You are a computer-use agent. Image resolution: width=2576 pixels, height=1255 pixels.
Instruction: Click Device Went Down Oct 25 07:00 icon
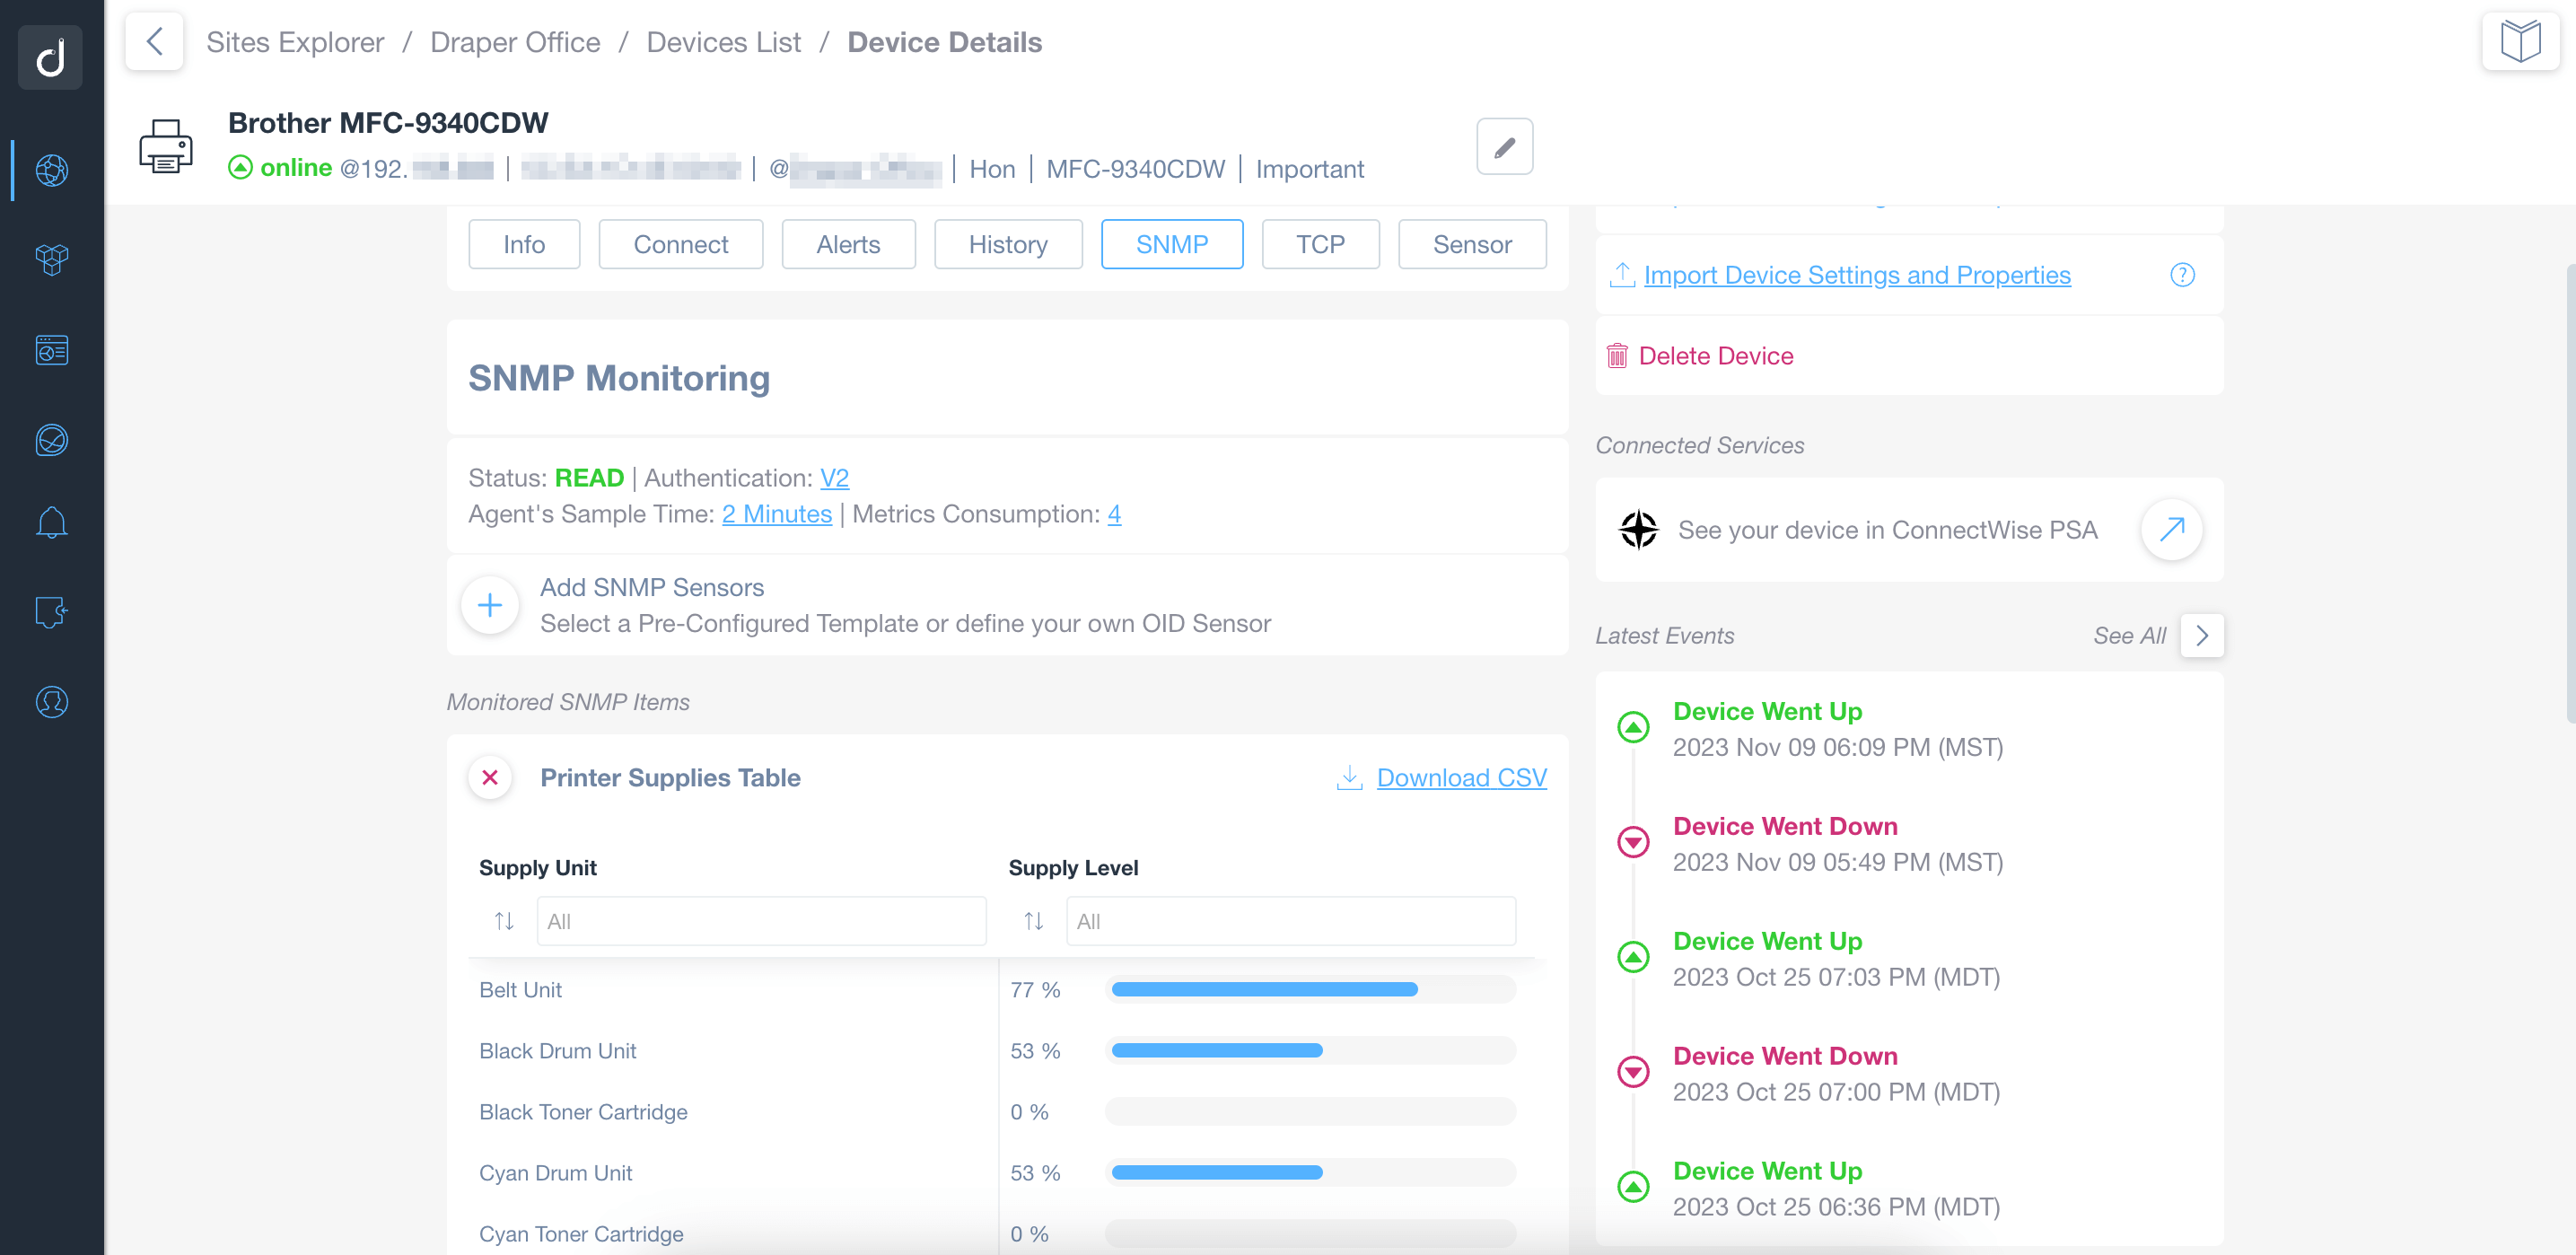(1633, 1072)
